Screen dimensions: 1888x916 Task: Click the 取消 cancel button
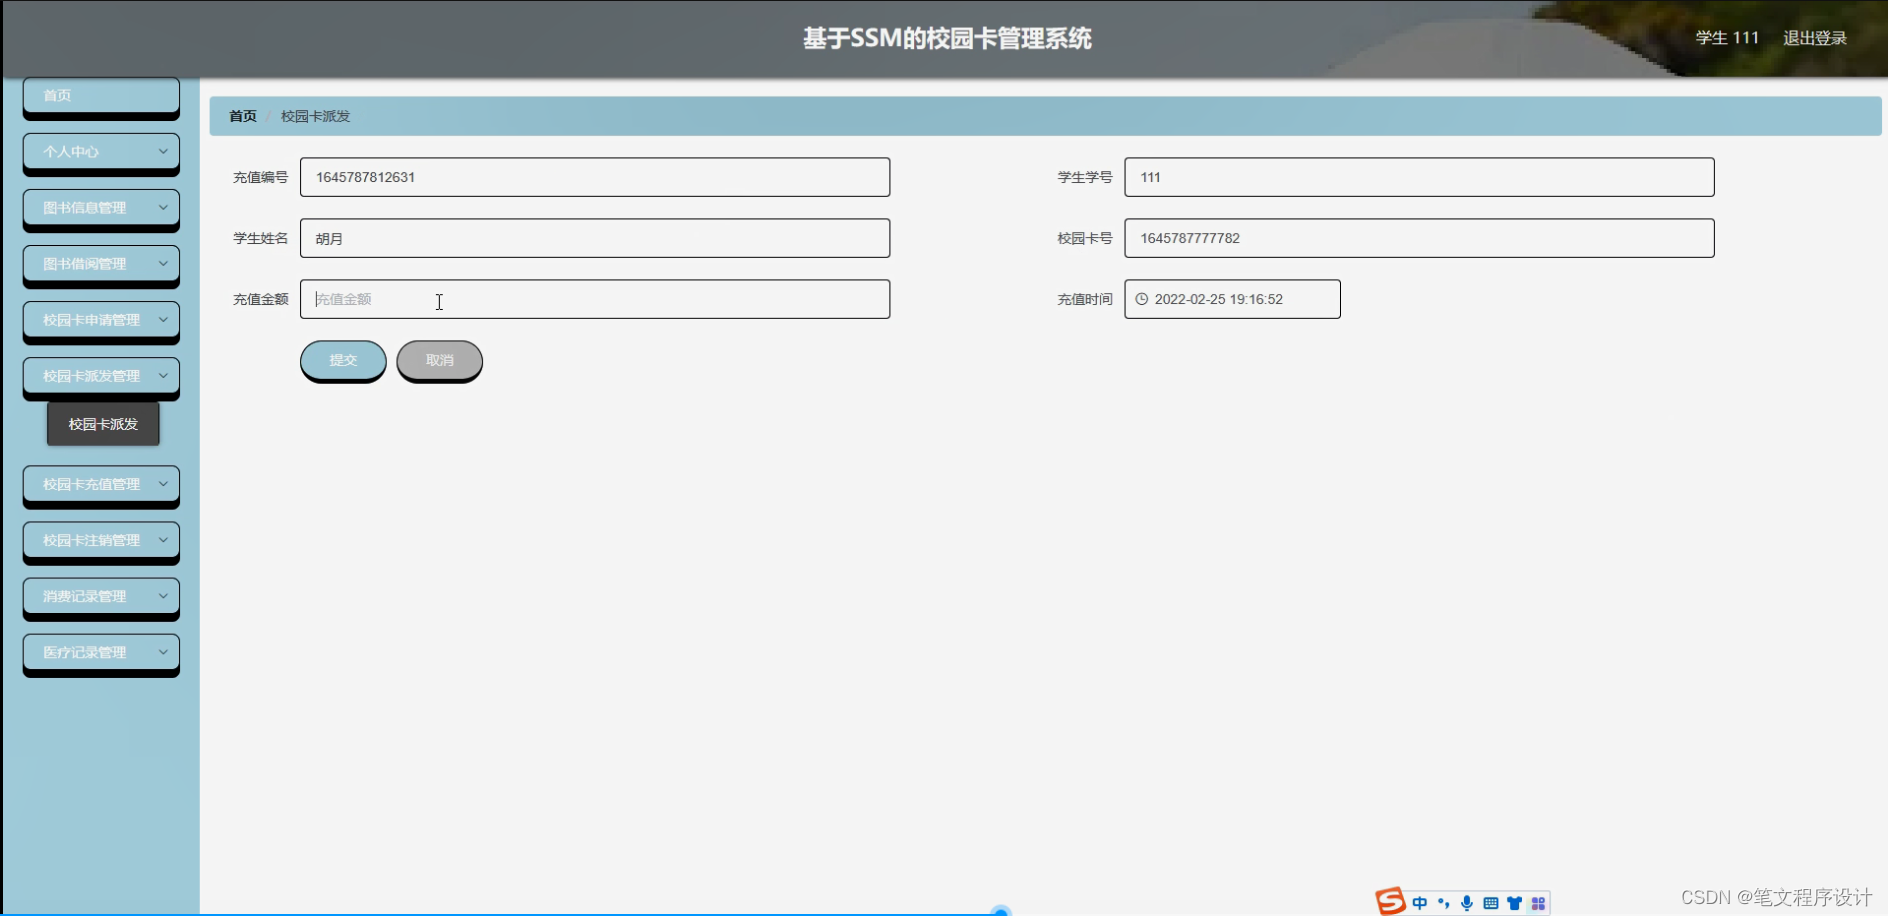tap(439, 360)
